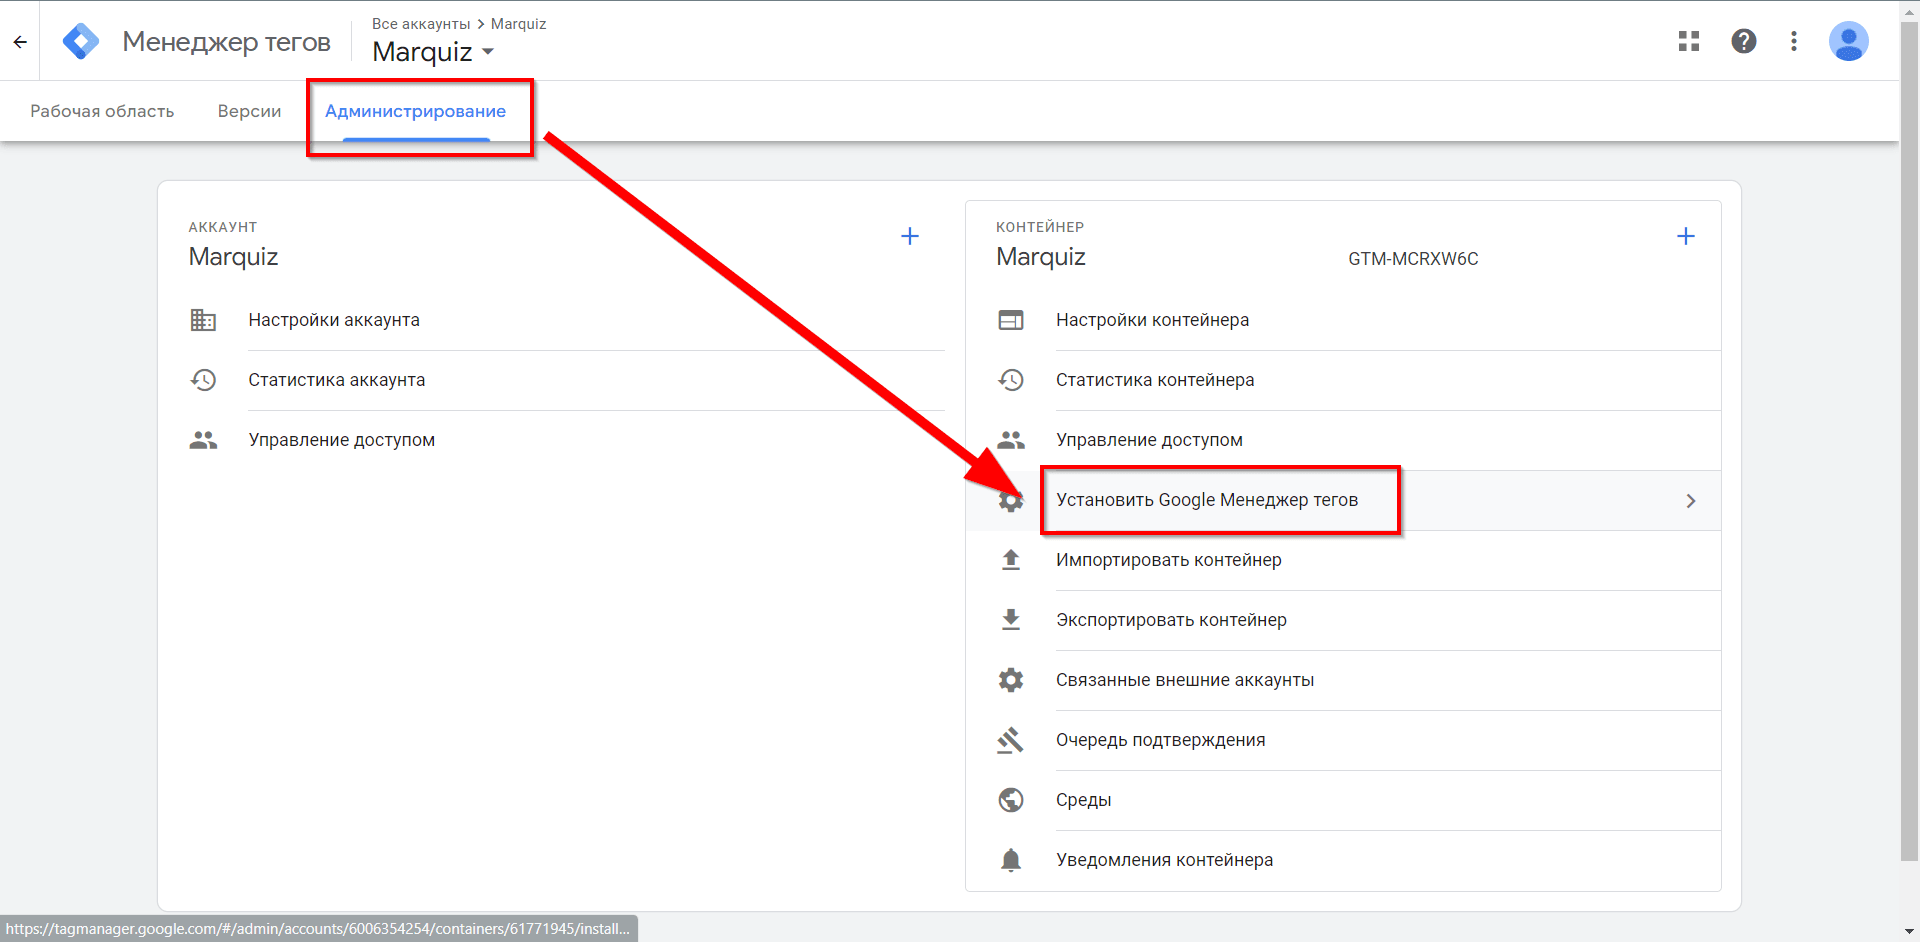Open account Управление доступом

(342, 440)
